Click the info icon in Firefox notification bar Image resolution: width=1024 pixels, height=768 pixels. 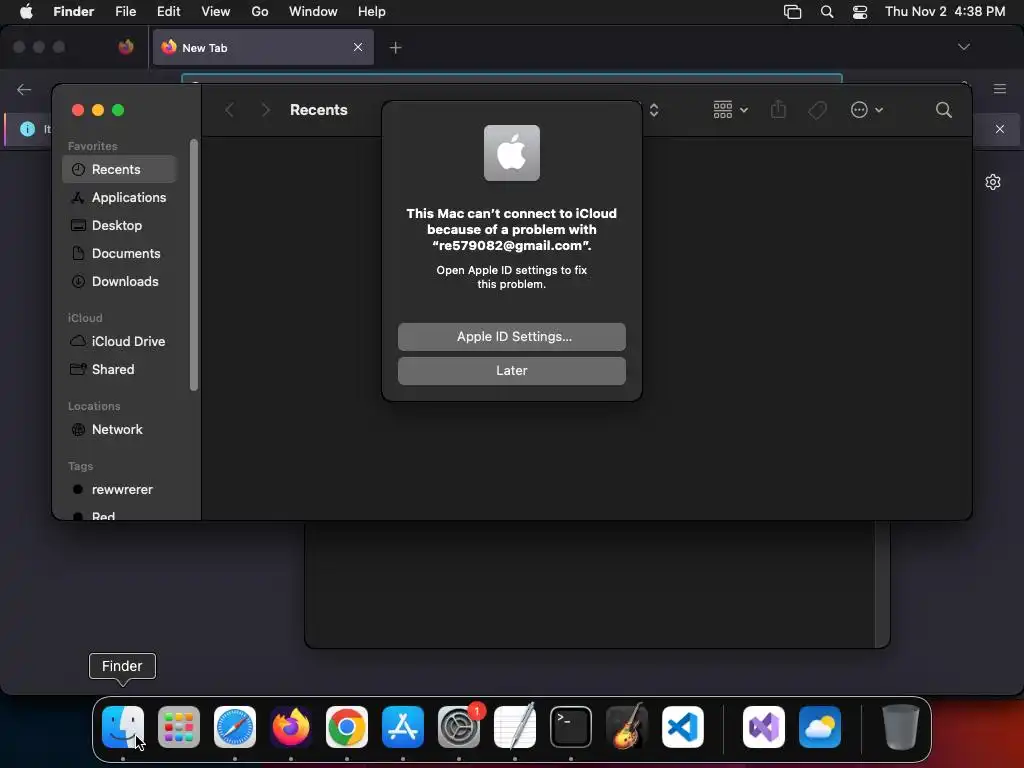[x=27, y=129]
